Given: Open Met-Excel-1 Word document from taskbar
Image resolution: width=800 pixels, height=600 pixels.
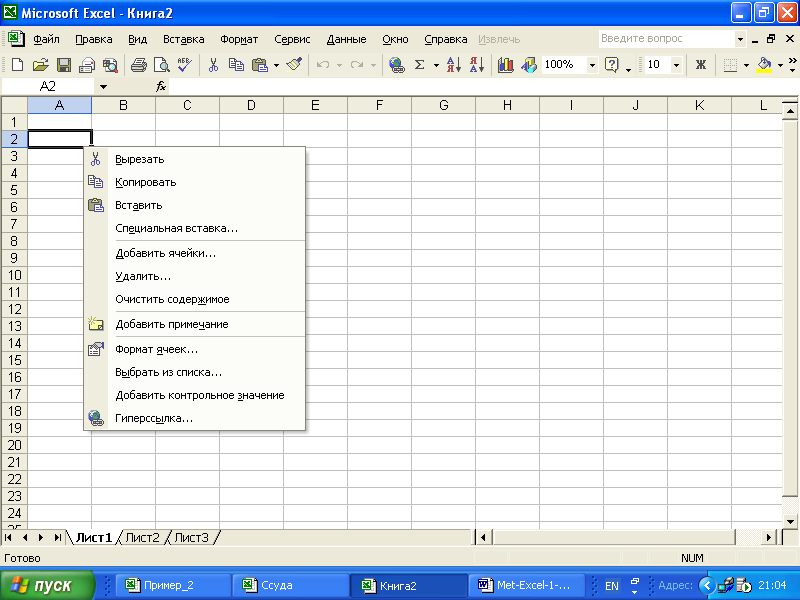Looking at the screenshot, I should [527, 585].
